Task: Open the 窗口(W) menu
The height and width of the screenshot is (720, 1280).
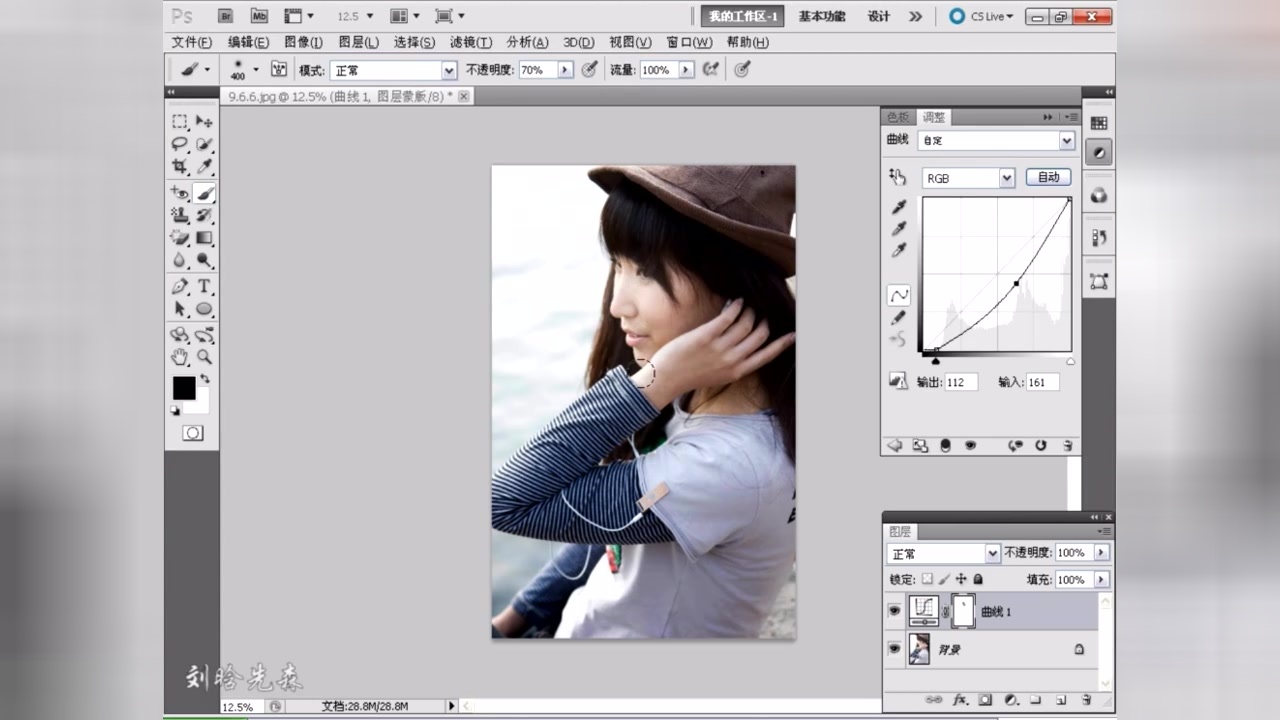Action: pyautogui.click(x=689, y=42)
